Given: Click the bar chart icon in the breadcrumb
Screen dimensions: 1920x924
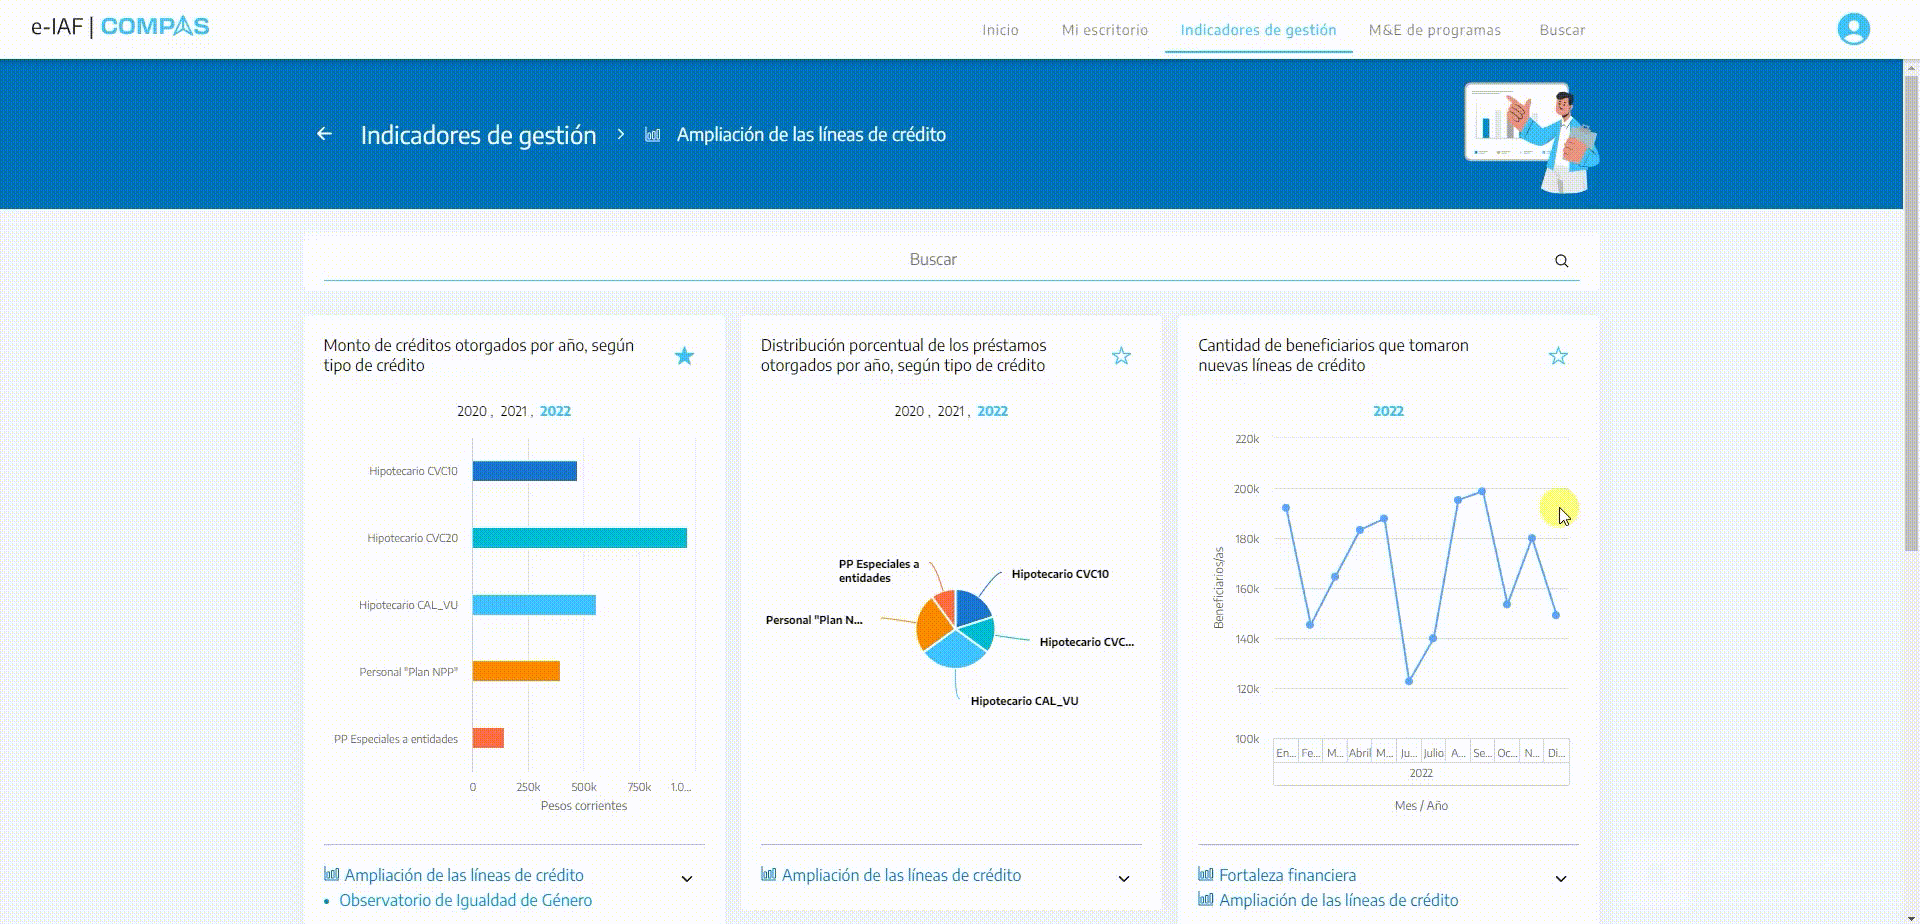Looking at the screenshot, I should [653, 134].
